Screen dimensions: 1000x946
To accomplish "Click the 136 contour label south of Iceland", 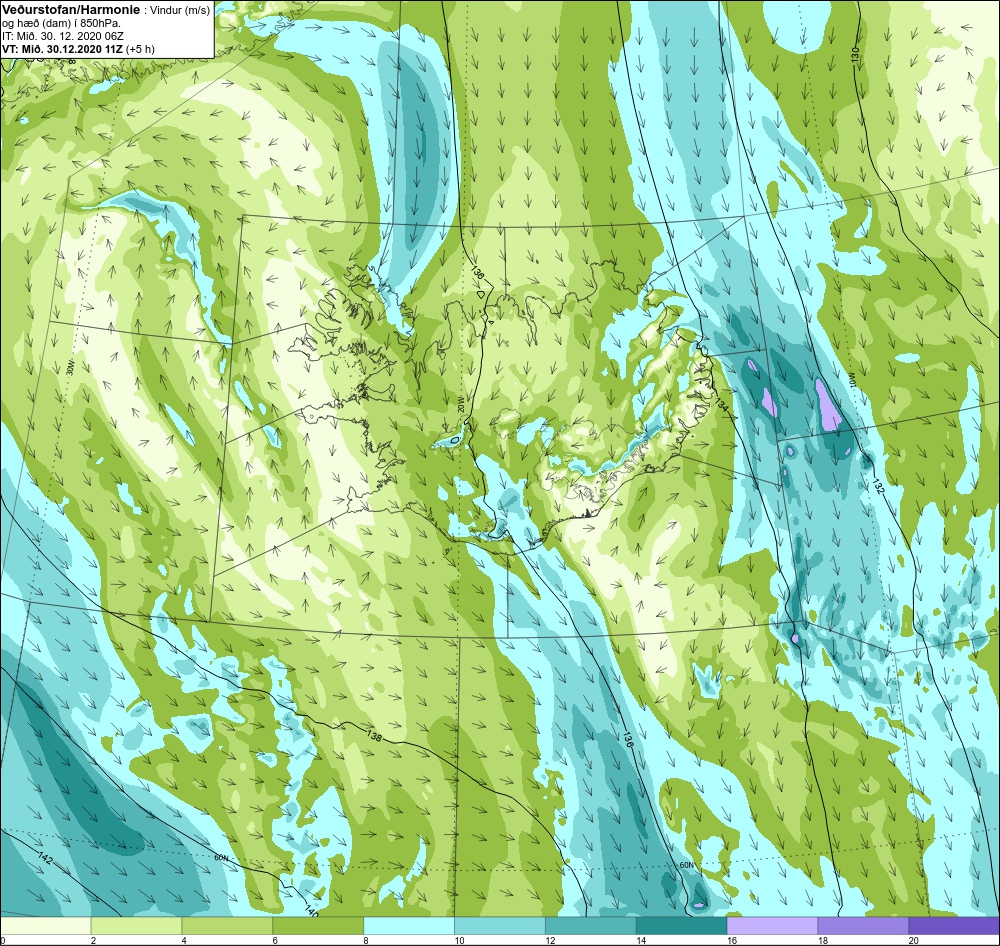I will click(x=628, y=739).
